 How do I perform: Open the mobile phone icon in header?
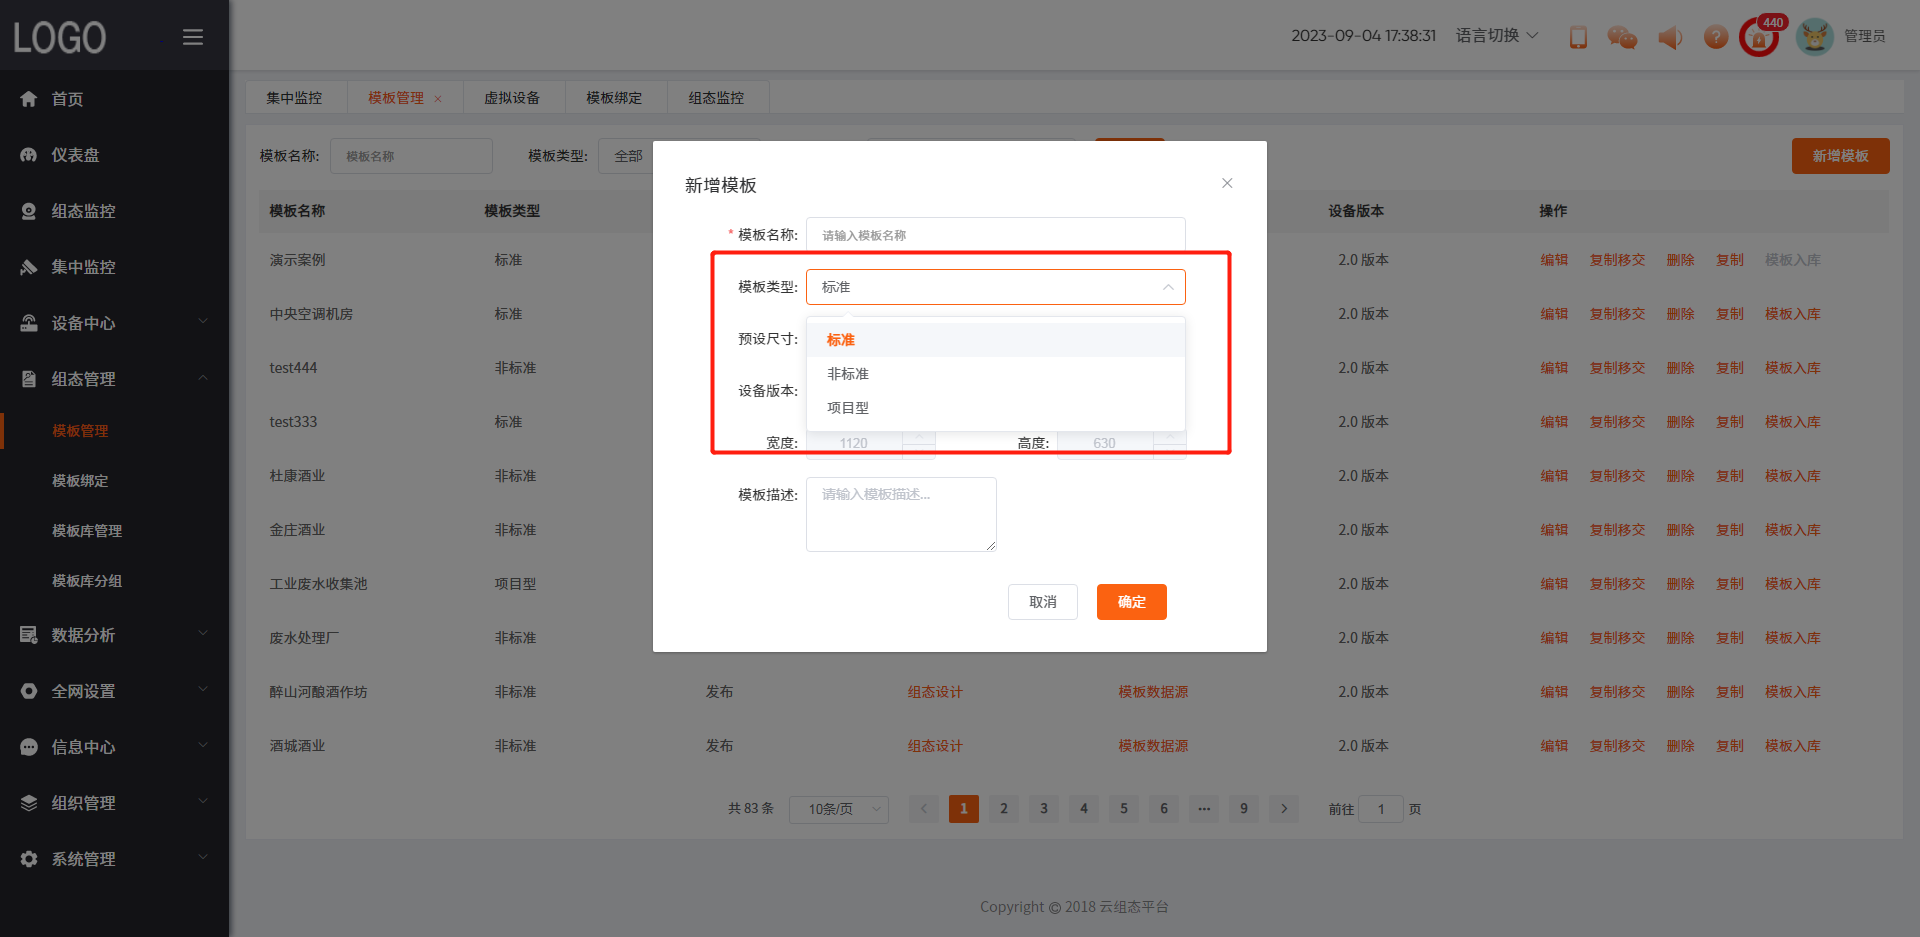point(1578,37)
